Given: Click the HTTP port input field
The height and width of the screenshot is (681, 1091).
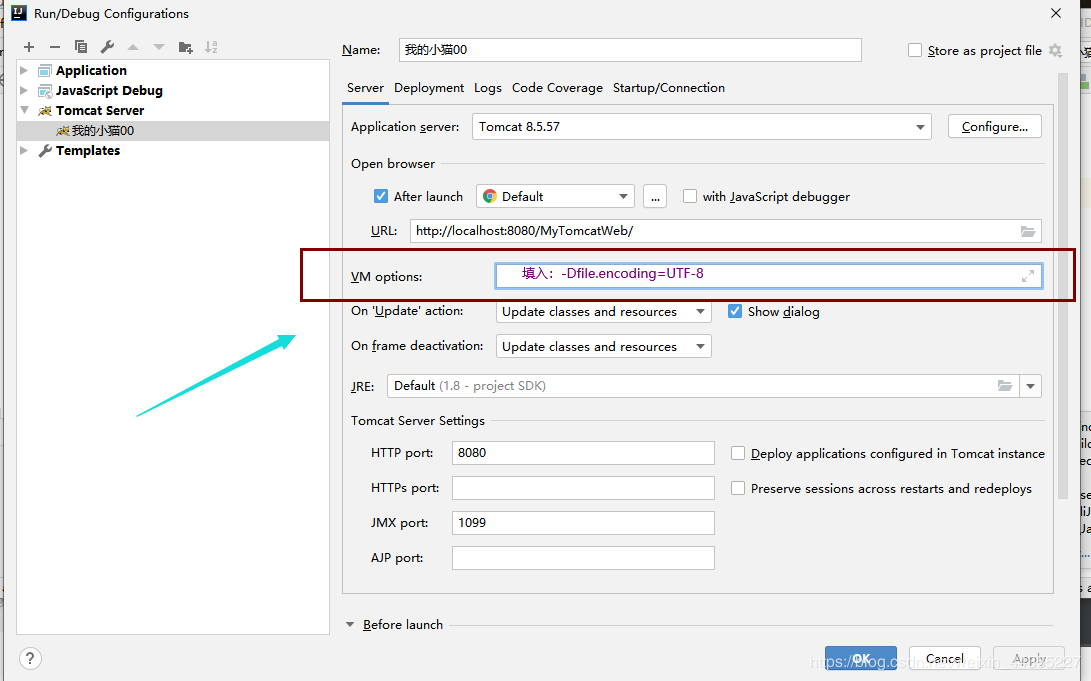Looking at the screenshot, I should [x=583, y=453].
